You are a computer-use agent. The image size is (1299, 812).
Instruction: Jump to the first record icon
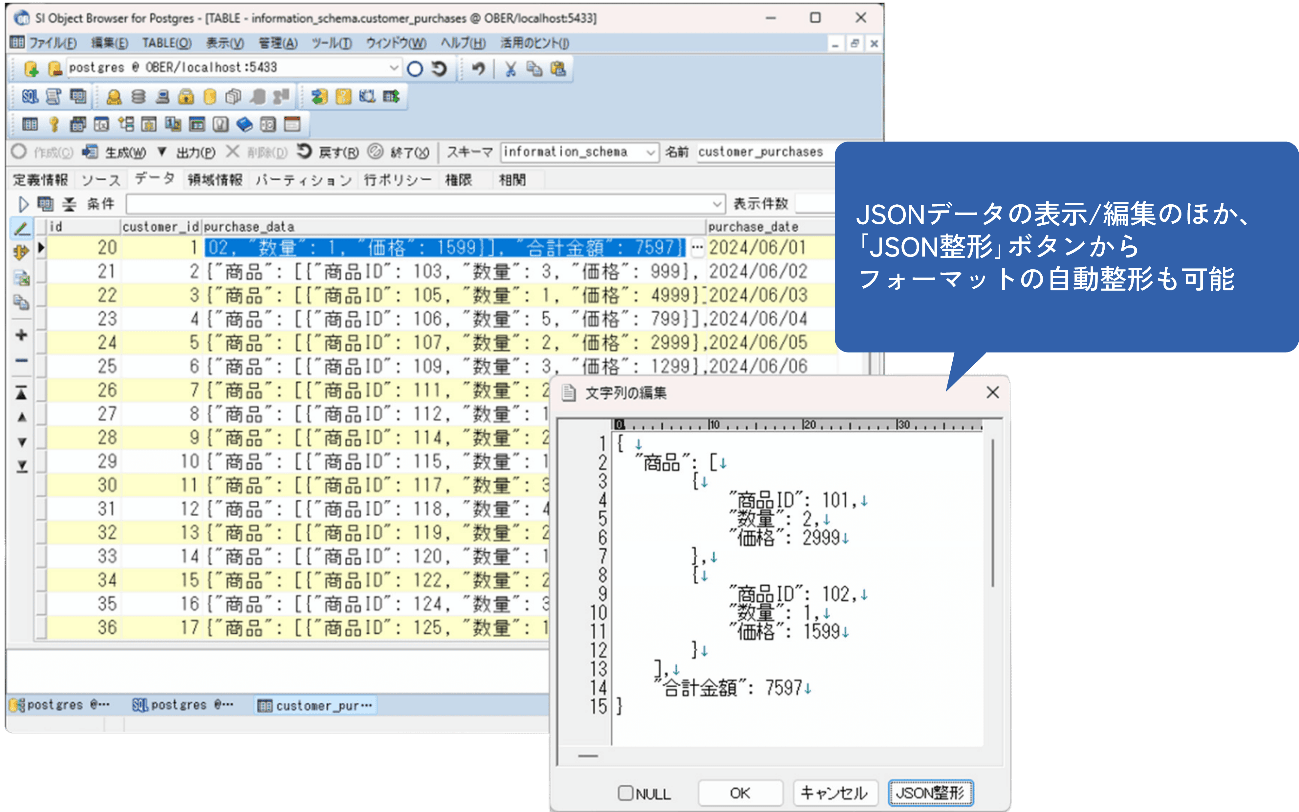pos(22,393)
